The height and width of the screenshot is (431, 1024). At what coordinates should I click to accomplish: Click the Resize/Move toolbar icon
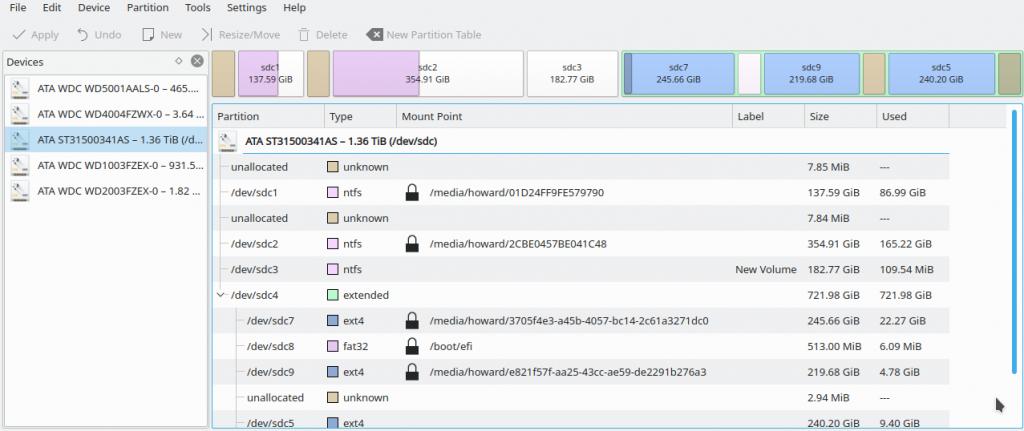[x=206, y=35]
